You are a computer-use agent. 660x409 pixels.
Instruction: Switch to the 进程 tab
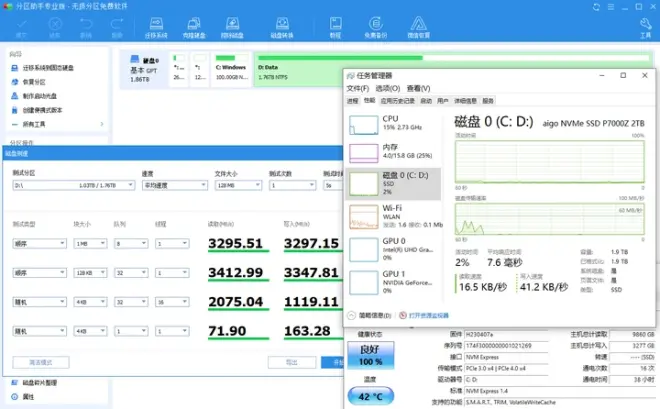pyautogui.click(x=352, y=101)
